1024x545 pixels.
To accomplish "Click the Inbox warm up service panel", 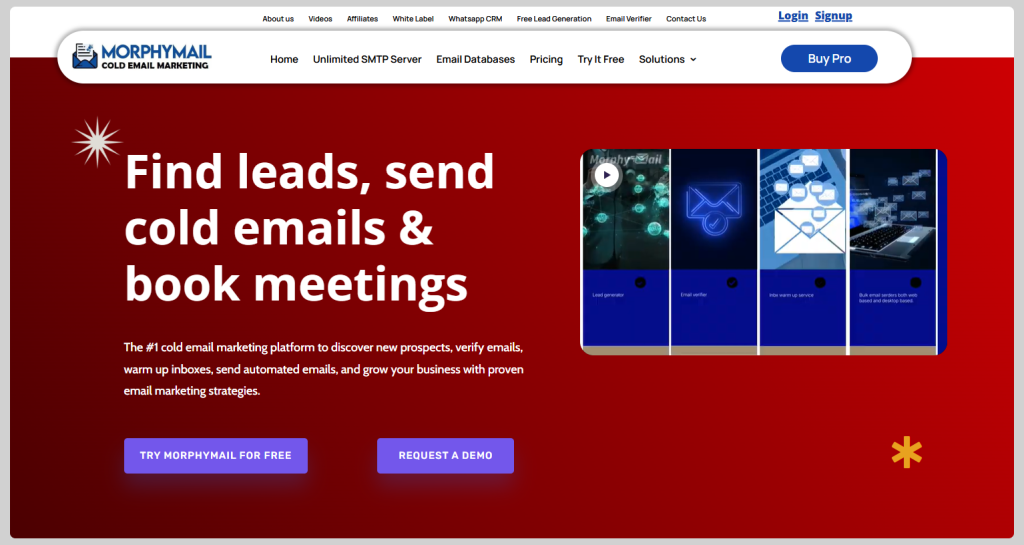I will click(803, 252).
